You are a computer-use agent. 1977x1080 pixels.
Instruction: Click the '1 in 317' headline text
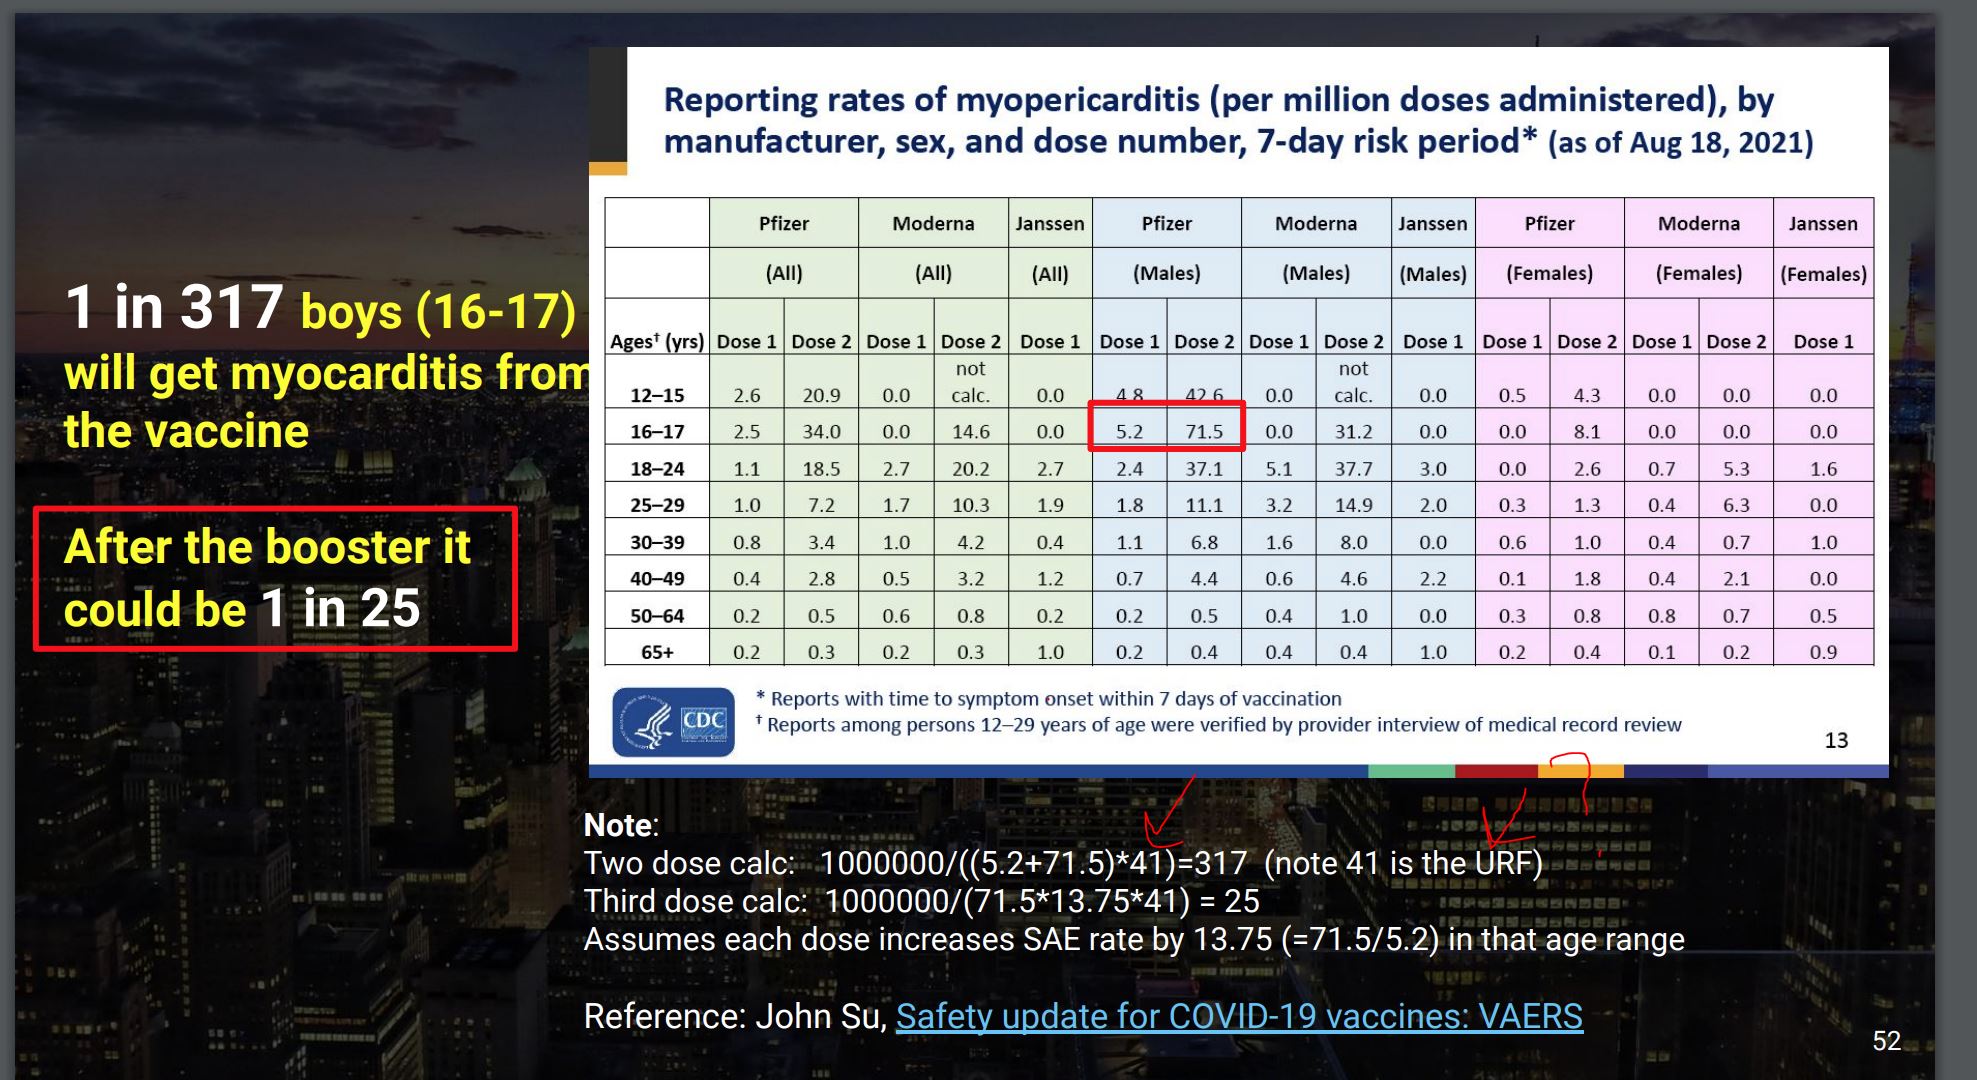(x=174, y=307)
